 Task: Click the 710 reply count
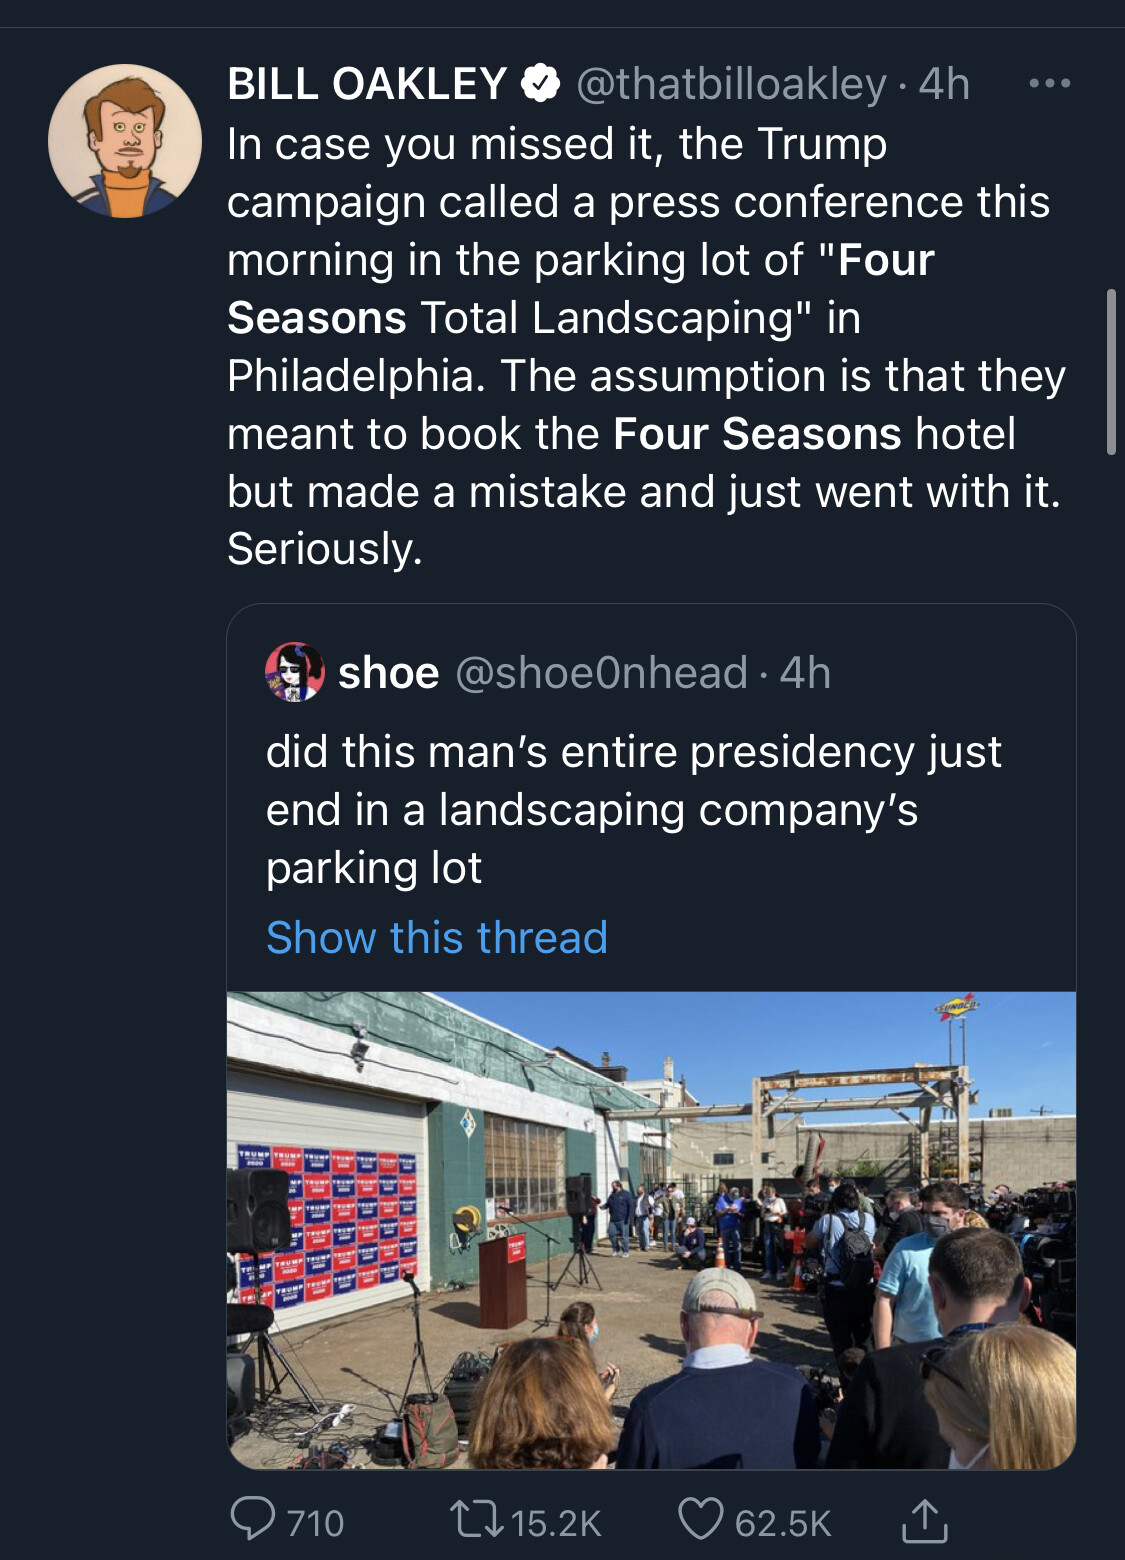(315, 1523)
